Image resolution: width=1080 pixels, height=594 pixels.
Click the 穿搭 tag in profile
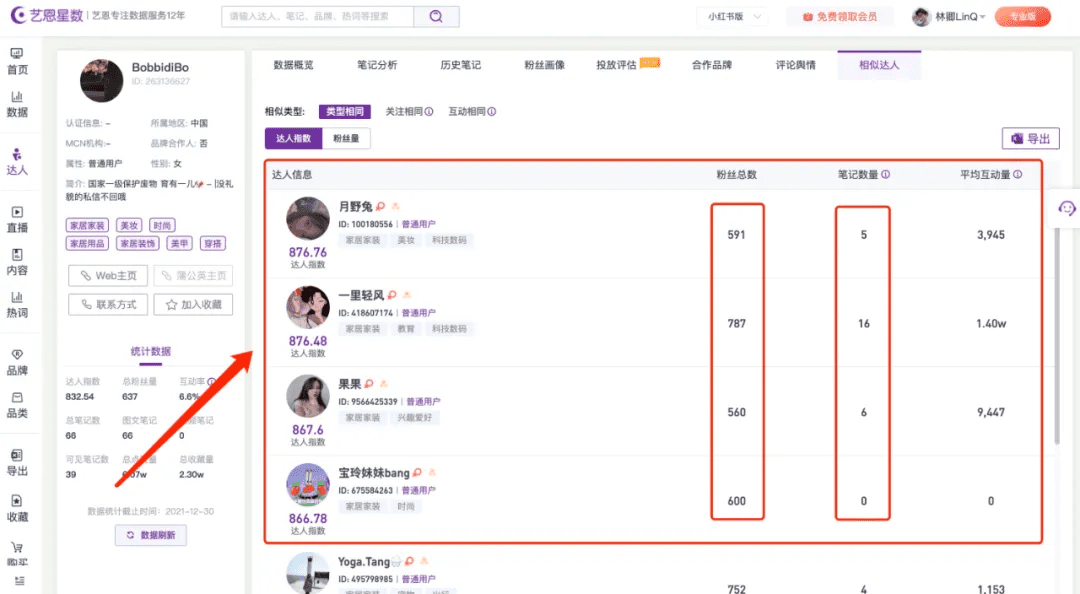click(213, 243)
